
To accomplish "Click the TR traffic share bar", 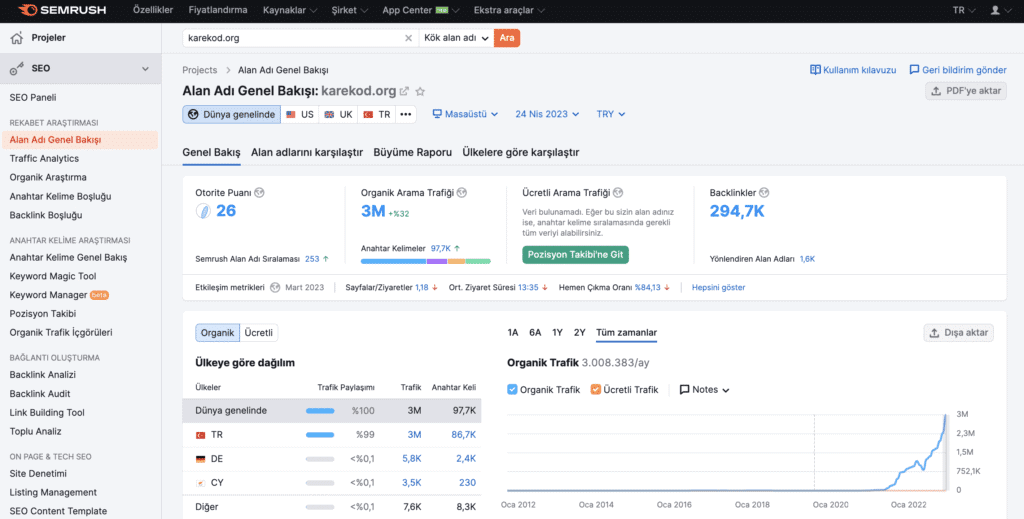I will pyautogui.click(x=320, y=435).
